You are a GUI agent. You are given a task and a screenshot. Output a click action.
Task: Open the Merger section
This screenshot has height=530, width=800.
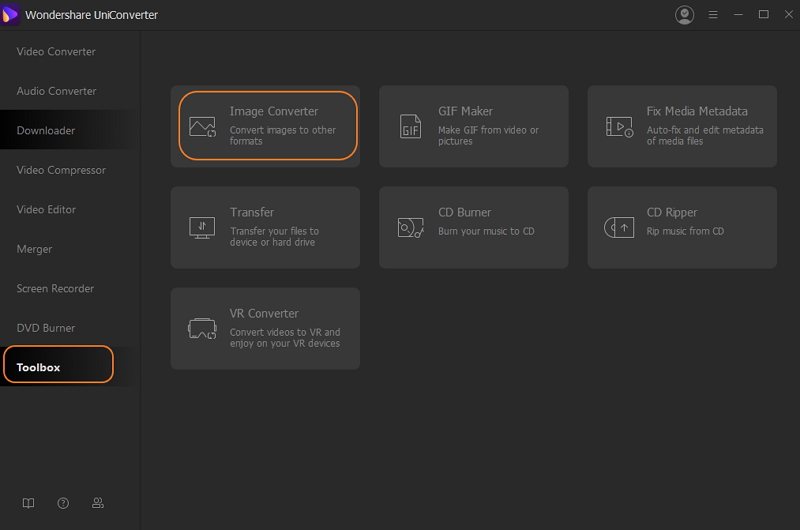pyautogui.click(x=34, y=249)
